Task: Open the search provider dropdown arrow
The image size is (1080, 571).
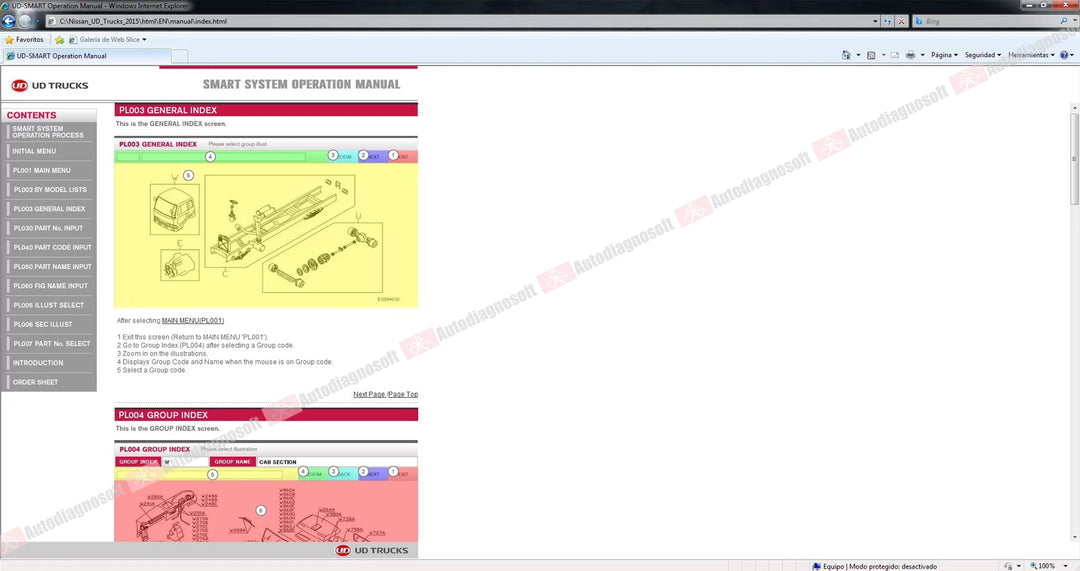Action: pos(1073,21)
